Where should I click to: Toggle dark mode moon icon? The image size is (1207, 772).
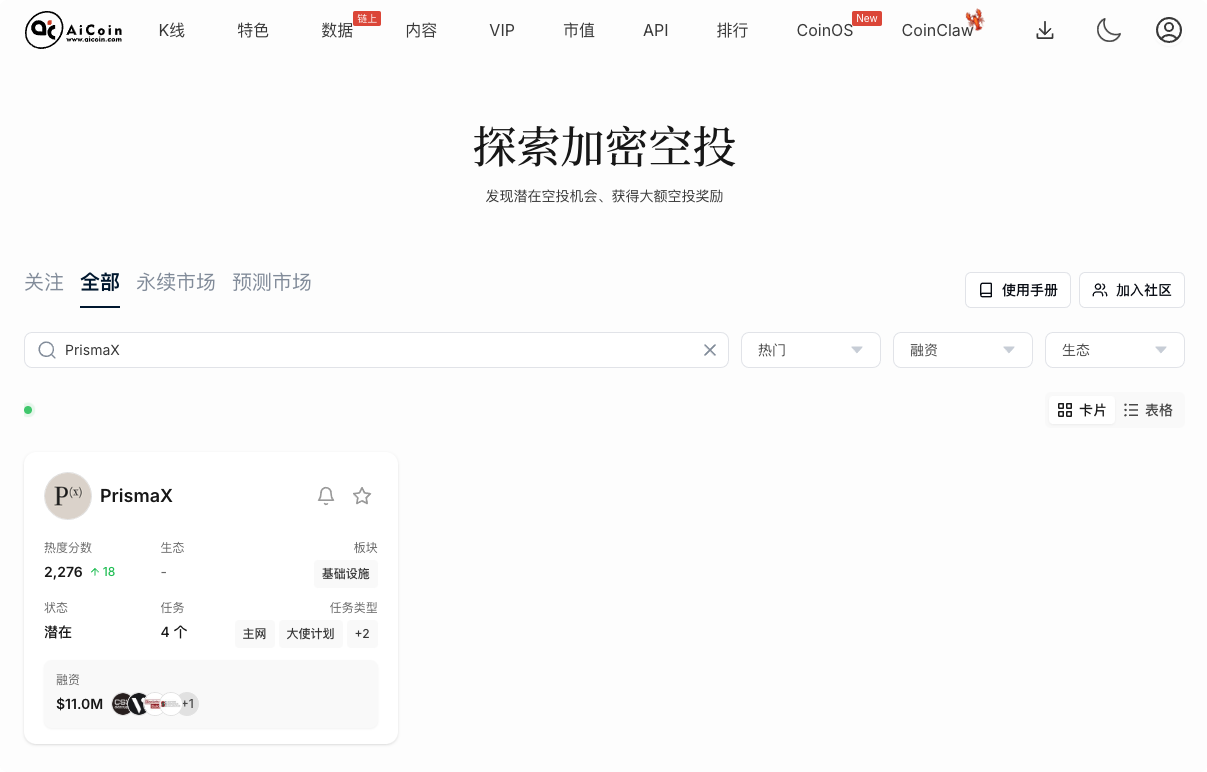coord(1108,30)
